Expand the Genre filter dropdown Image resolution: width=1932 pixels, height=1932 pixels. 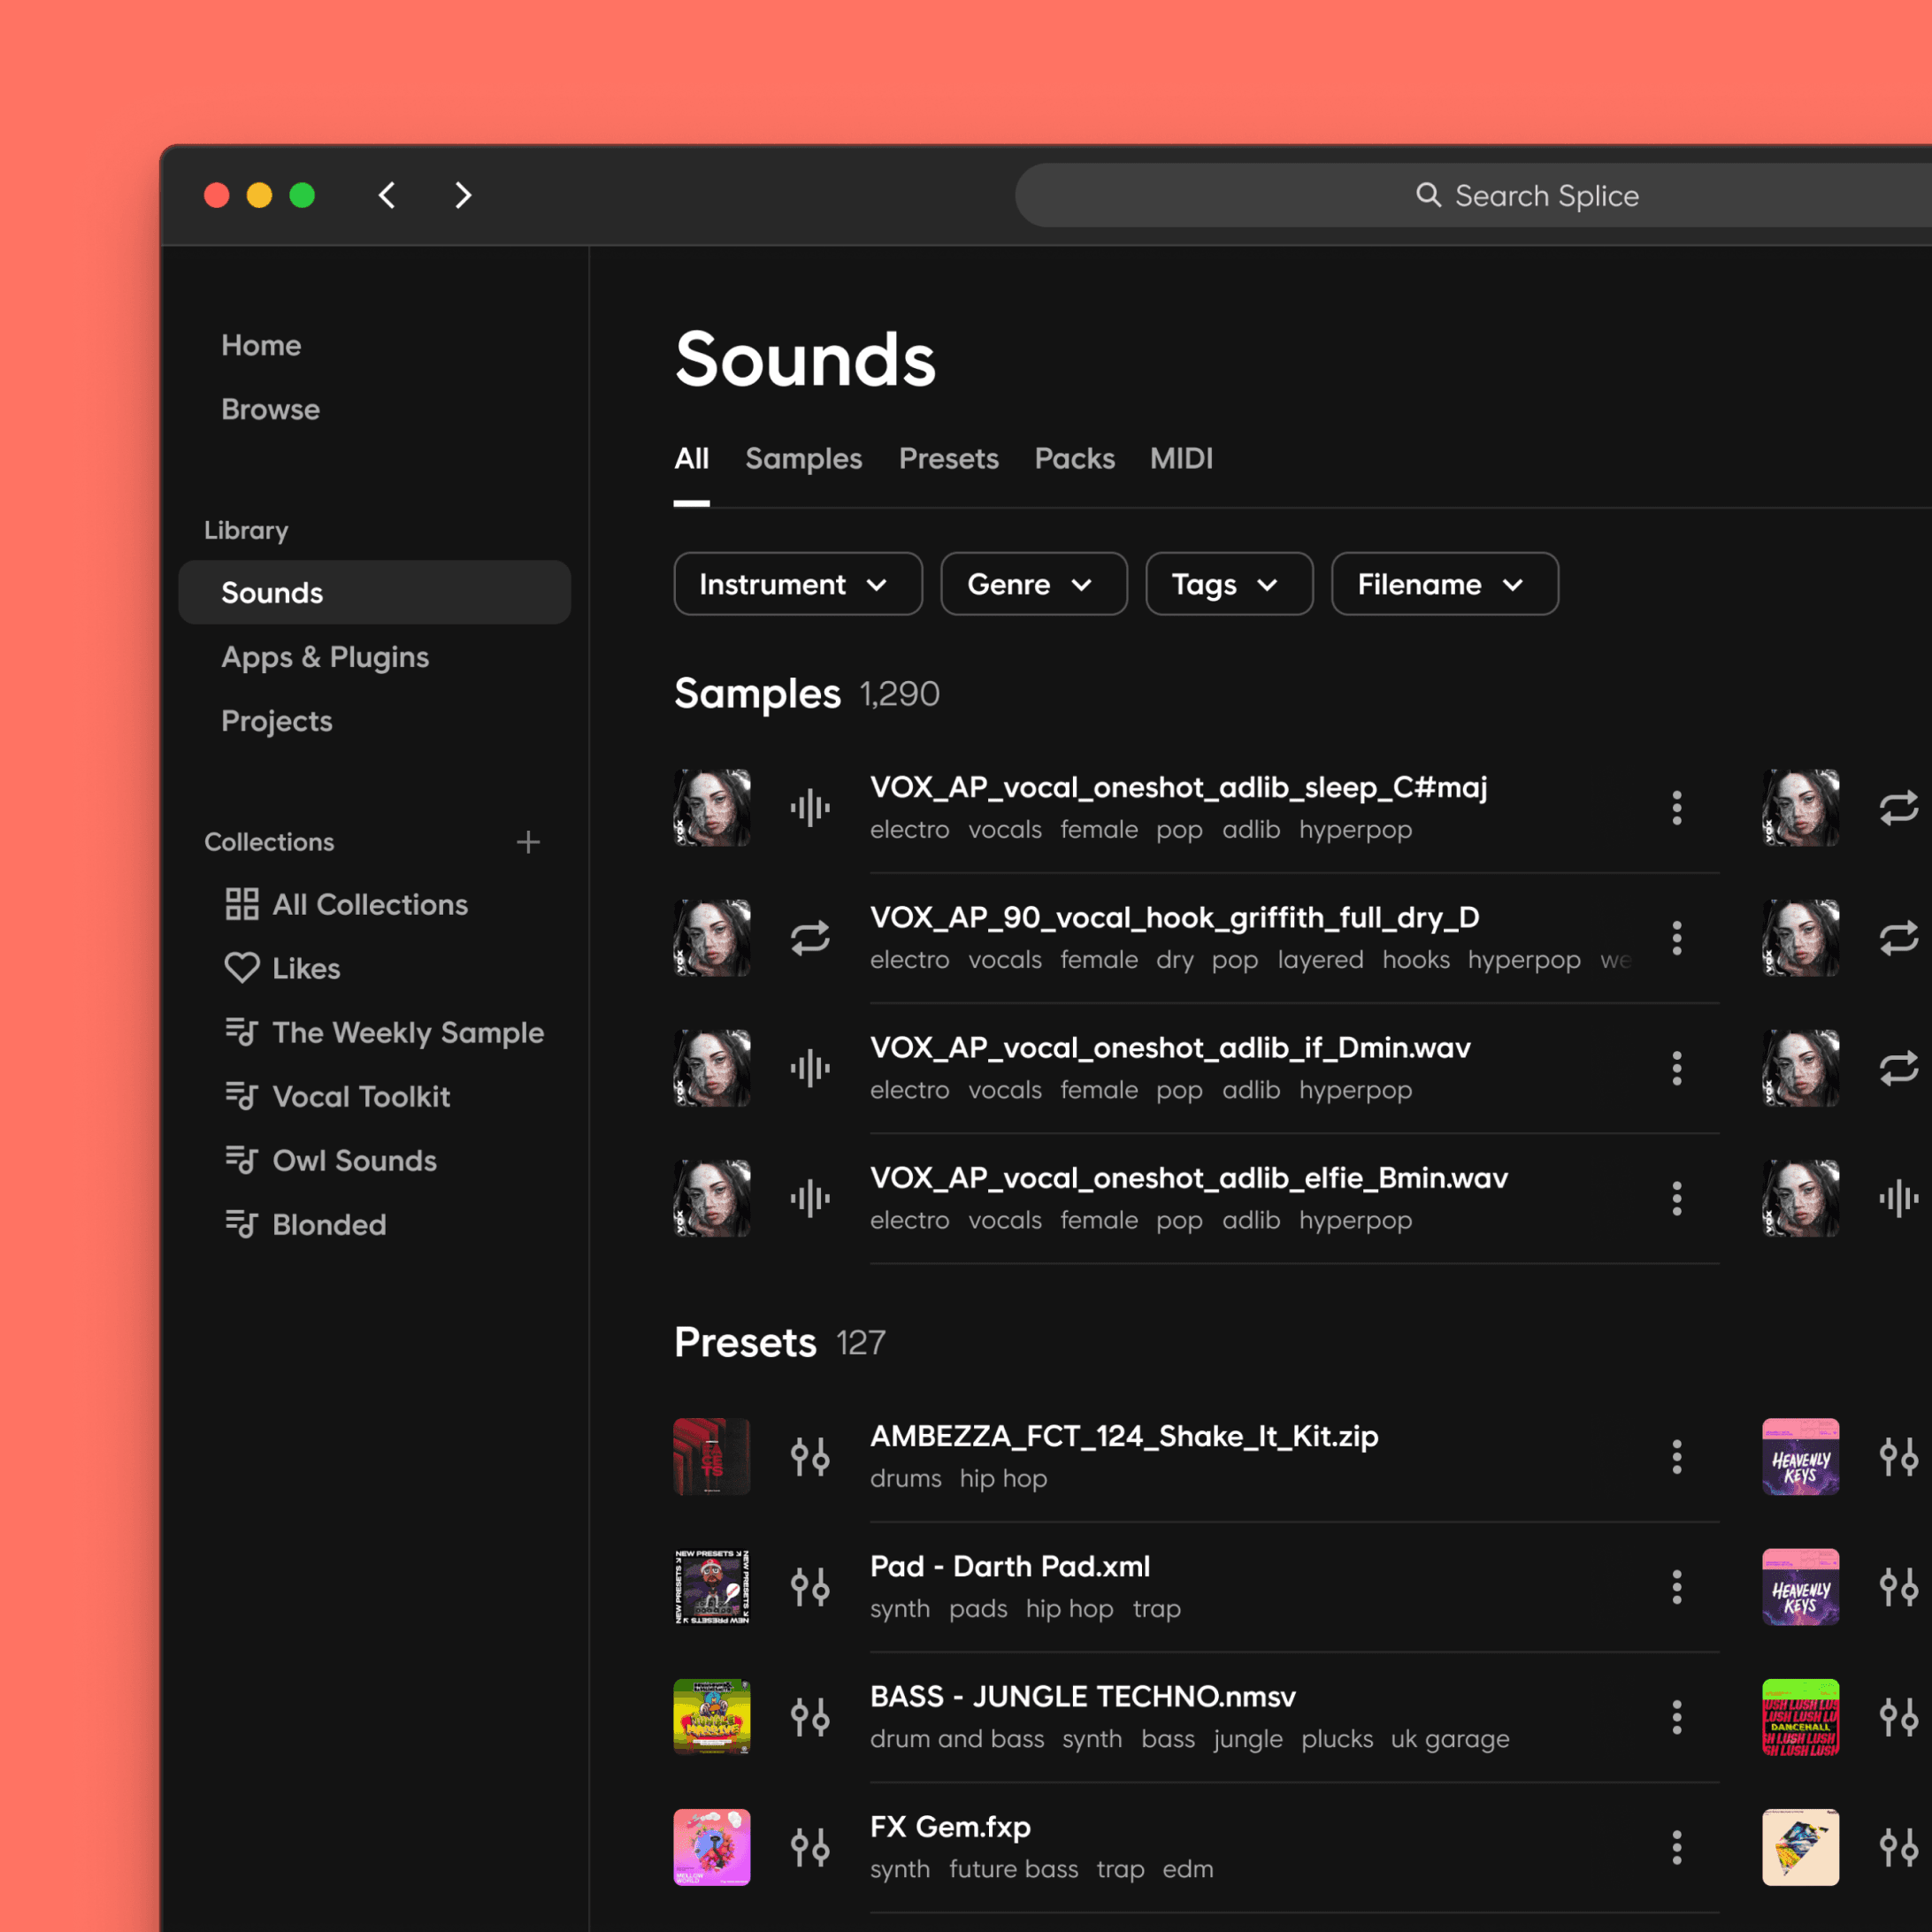(1033, 584)
